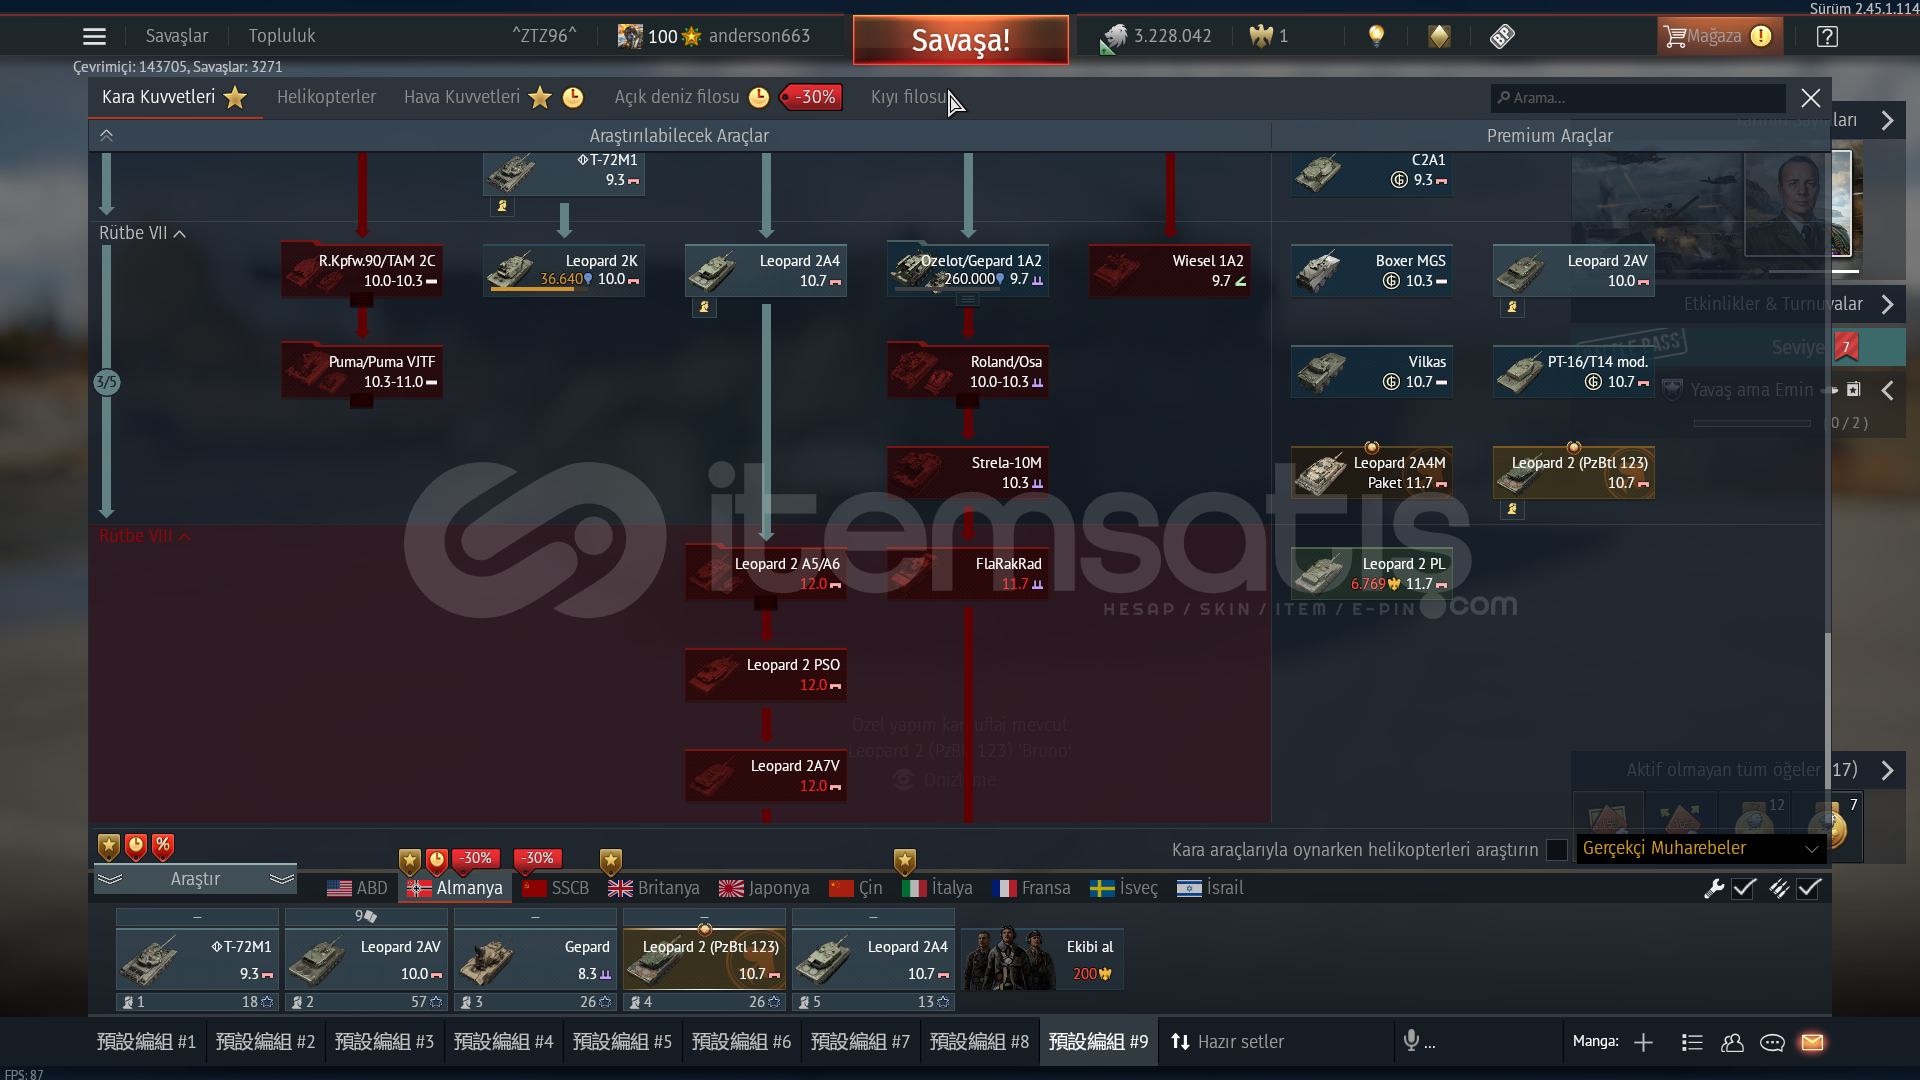1920x1080 pixels.
Task: Click the wrench repair icon
Action: 1714,888
